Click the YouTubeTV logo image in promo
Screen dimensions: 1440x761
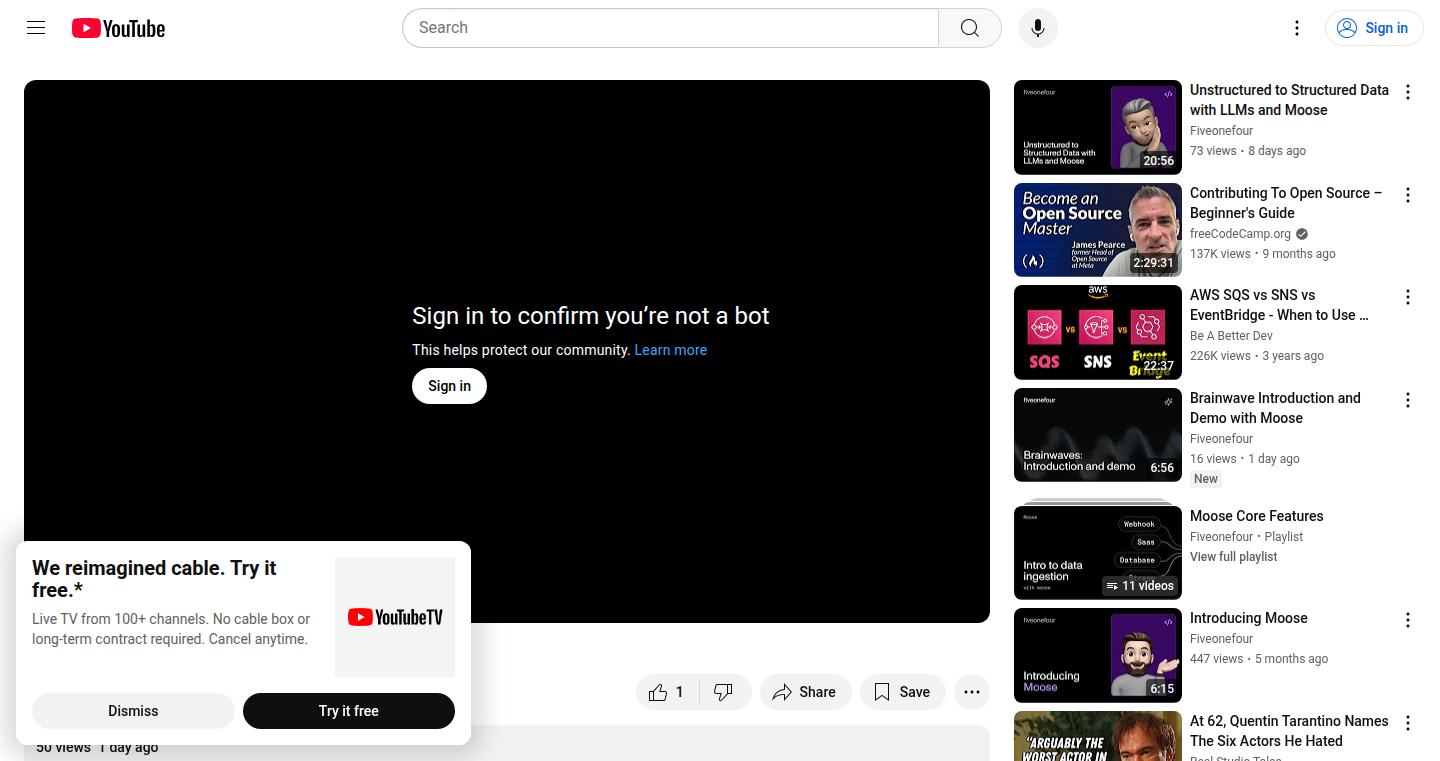point(395,617)
